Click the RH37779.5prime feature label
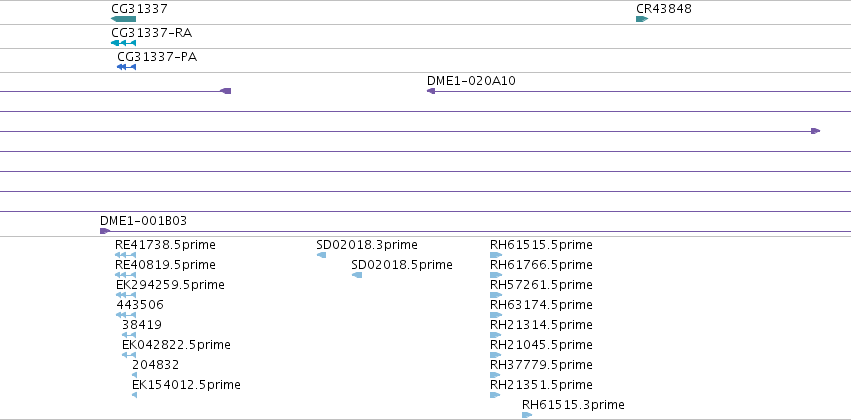 coord(541,365)
